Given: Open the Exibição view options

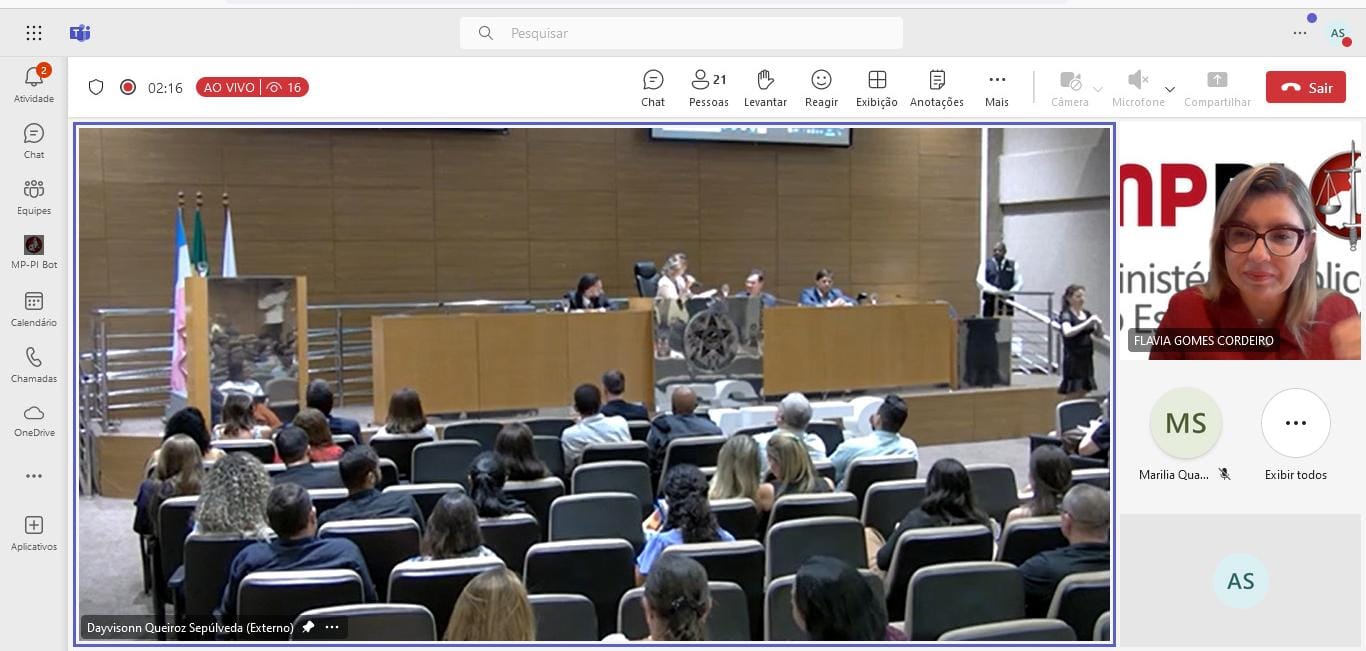Looking at the screenshot, I should point(877,88).
